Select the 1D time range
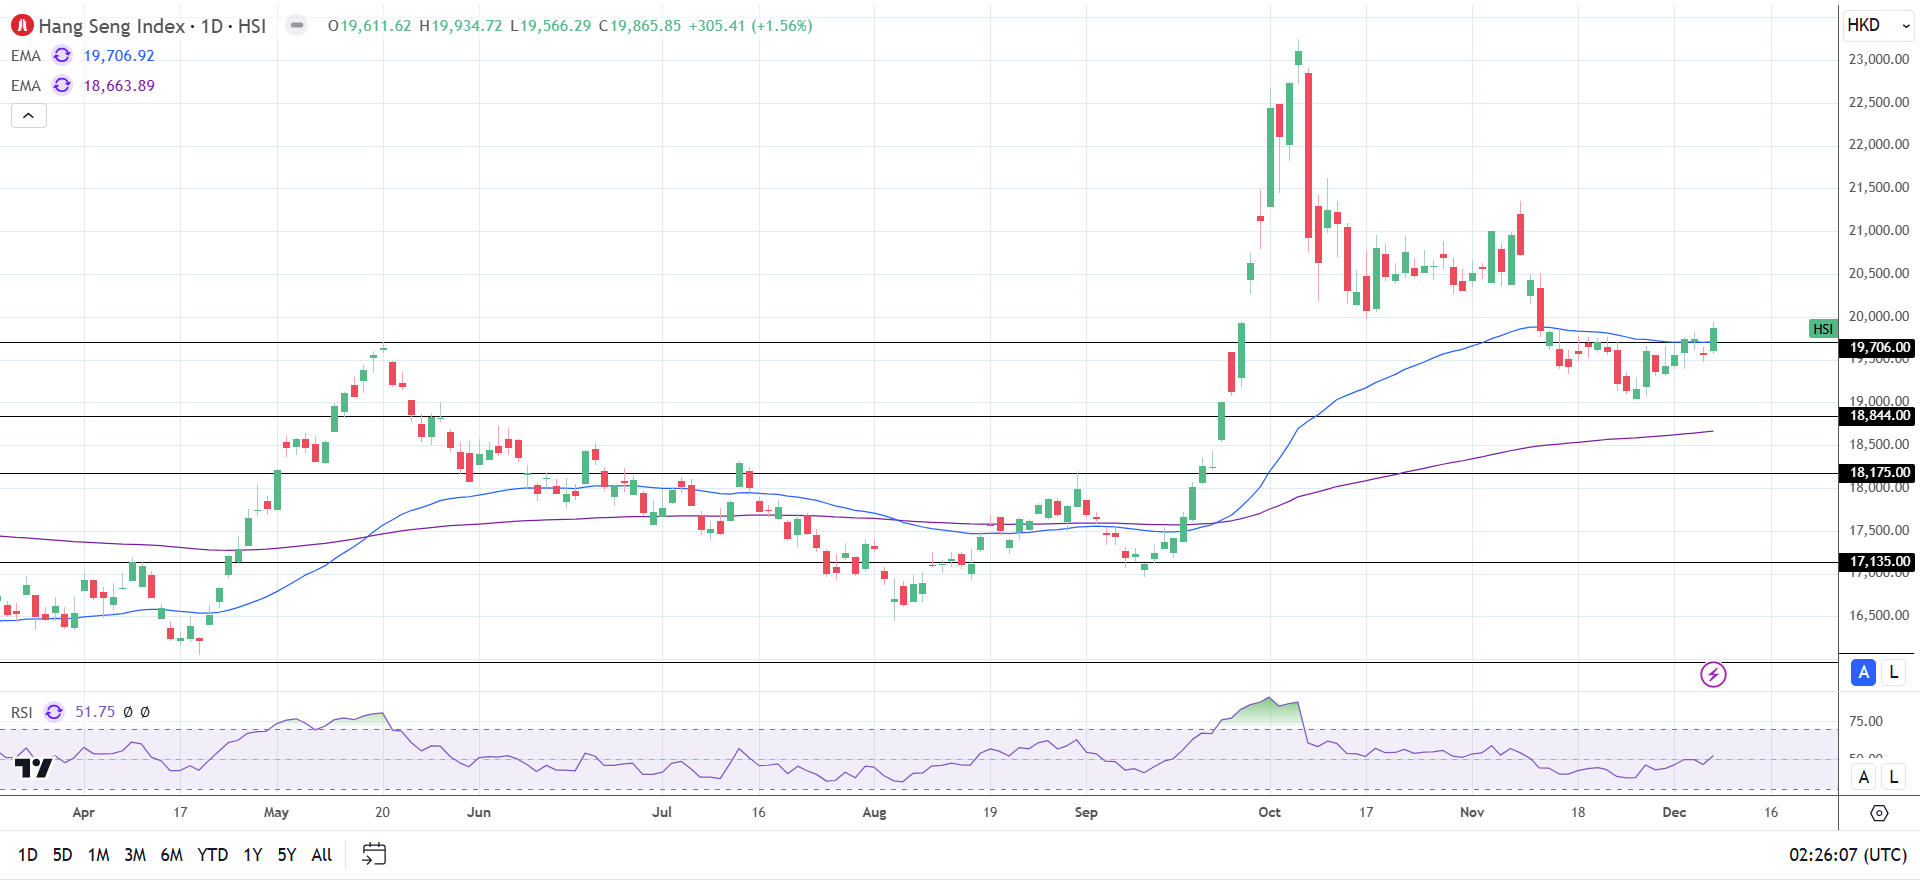The image size is (1920, 880). pyautogui.click(x=28, y=855)
